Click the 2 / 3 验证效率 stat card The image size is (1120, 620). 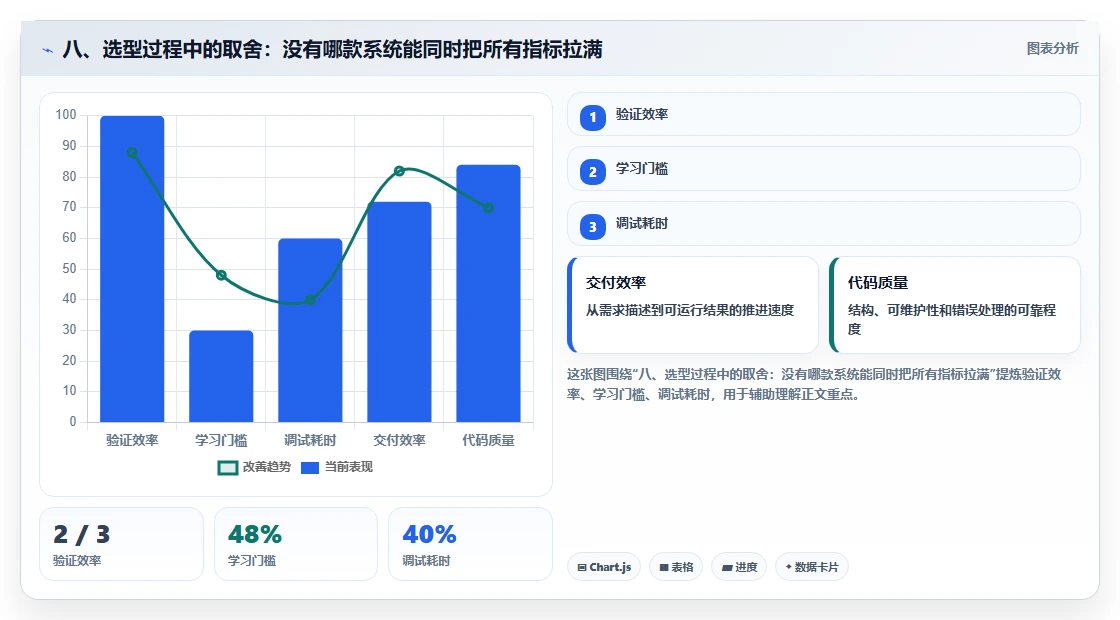[x=121, y=544]
